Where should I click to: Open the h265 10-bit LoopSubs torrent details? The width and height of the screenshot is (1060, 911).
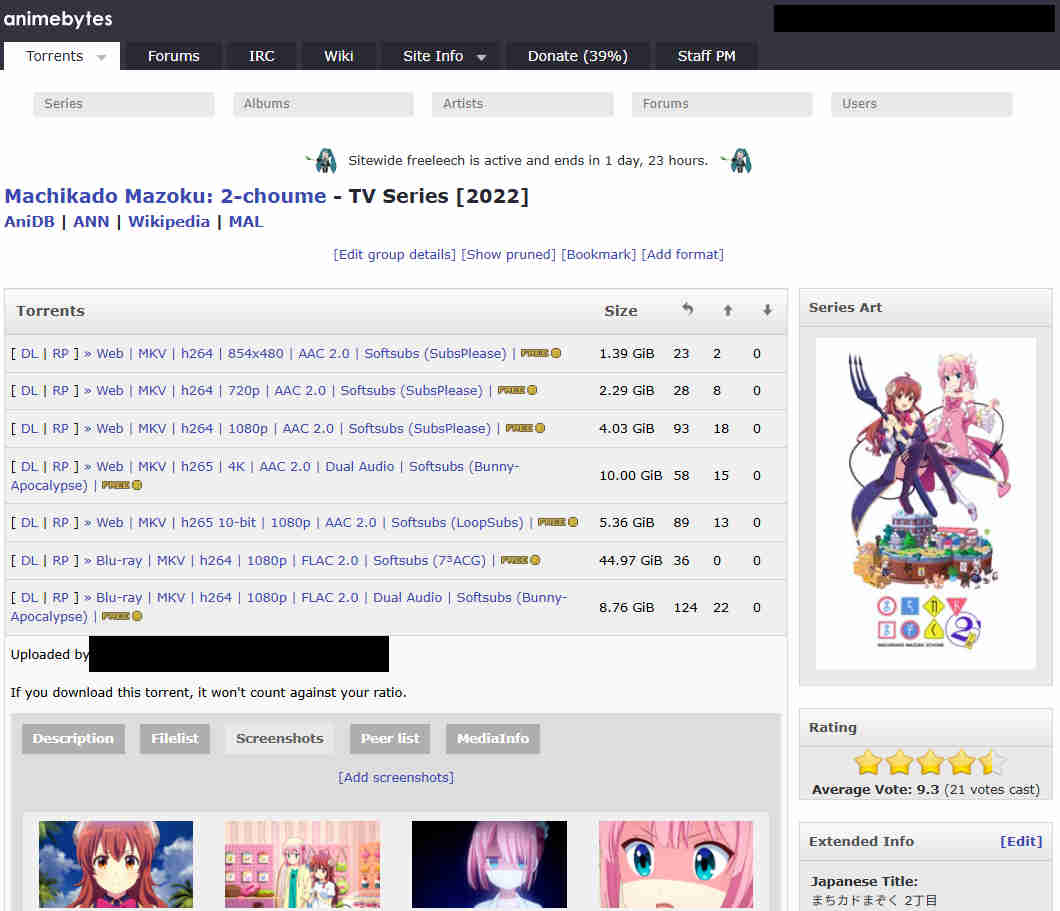310,522
